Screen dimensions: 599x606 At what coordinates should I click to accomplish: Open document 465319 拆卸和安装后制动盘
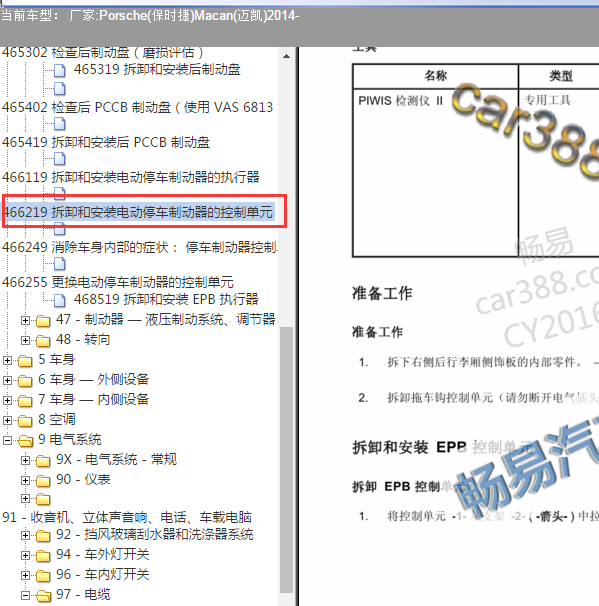pos(157,70)
